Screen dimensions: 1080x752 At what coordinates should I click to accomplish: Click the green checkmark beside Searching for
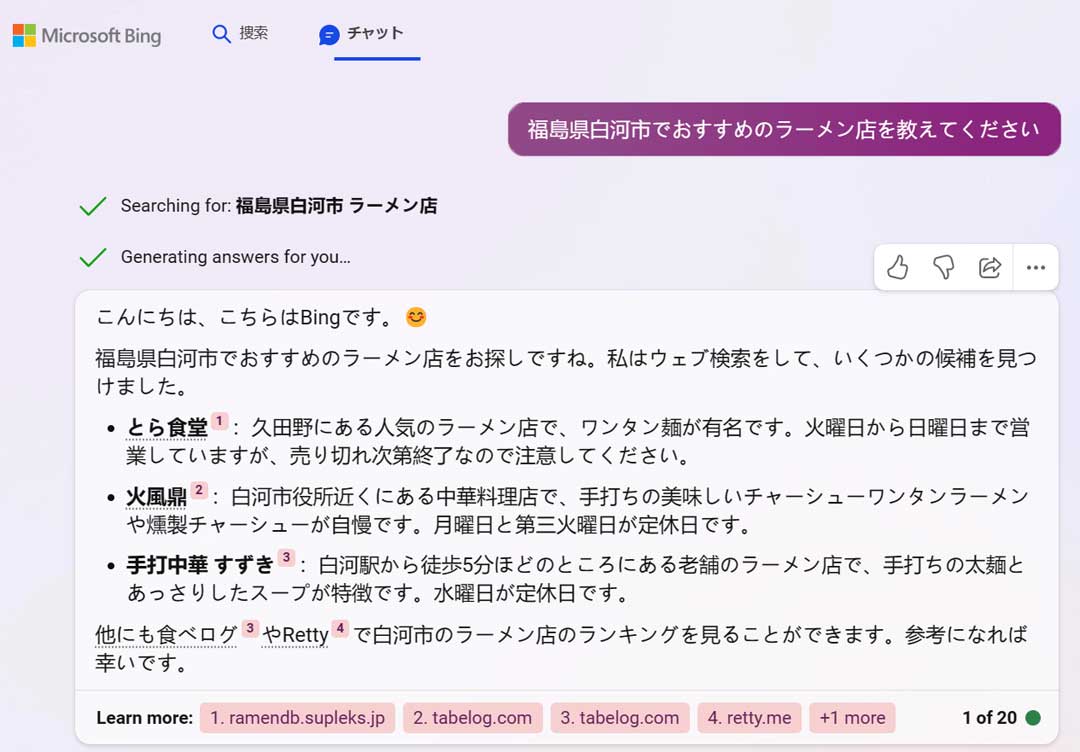93,206
